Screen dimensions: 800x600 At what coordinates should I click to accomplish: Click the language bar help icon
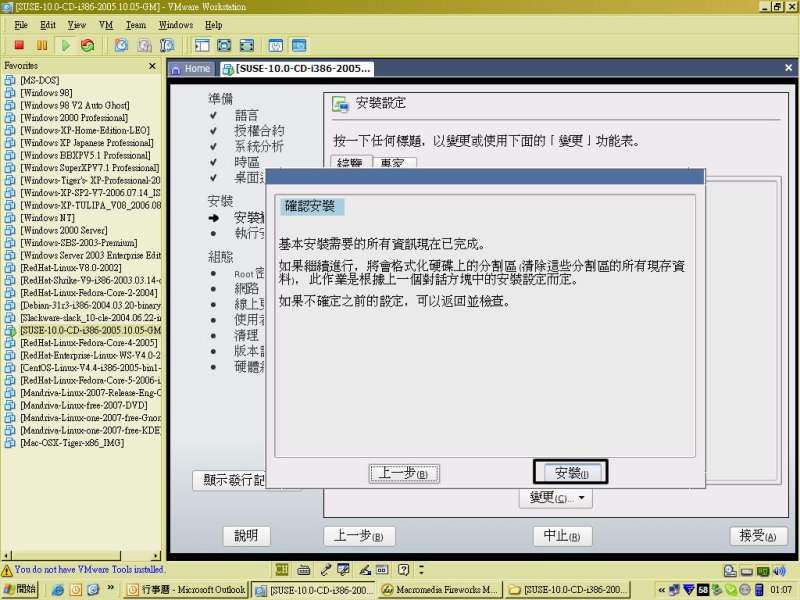coord(404,569)
